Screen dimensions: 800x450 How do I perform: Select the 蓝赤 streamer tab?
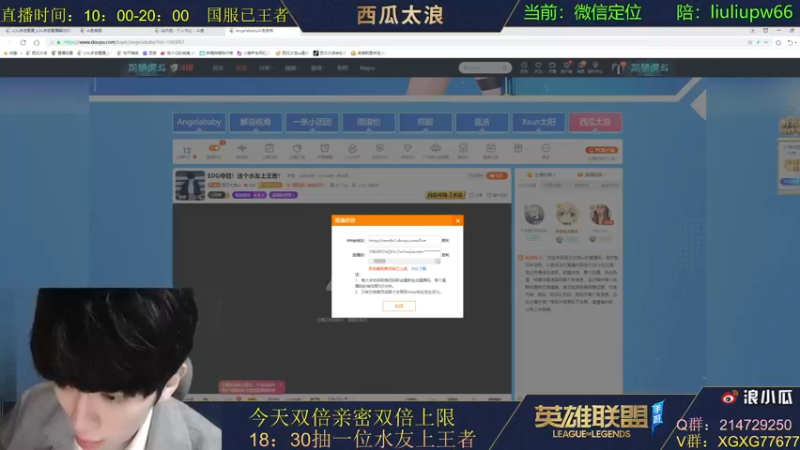point(482,122)
